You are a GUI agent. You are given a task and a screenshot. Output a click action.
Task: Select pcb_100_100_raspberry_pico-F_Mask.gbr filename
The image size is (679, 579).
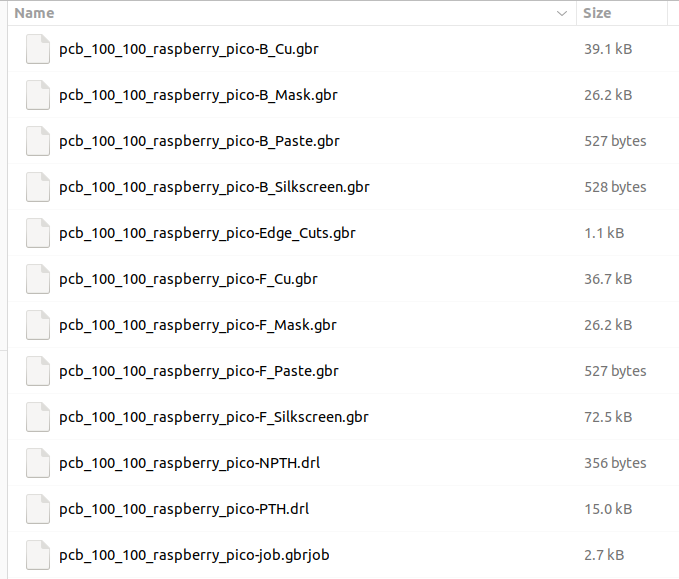197,325
